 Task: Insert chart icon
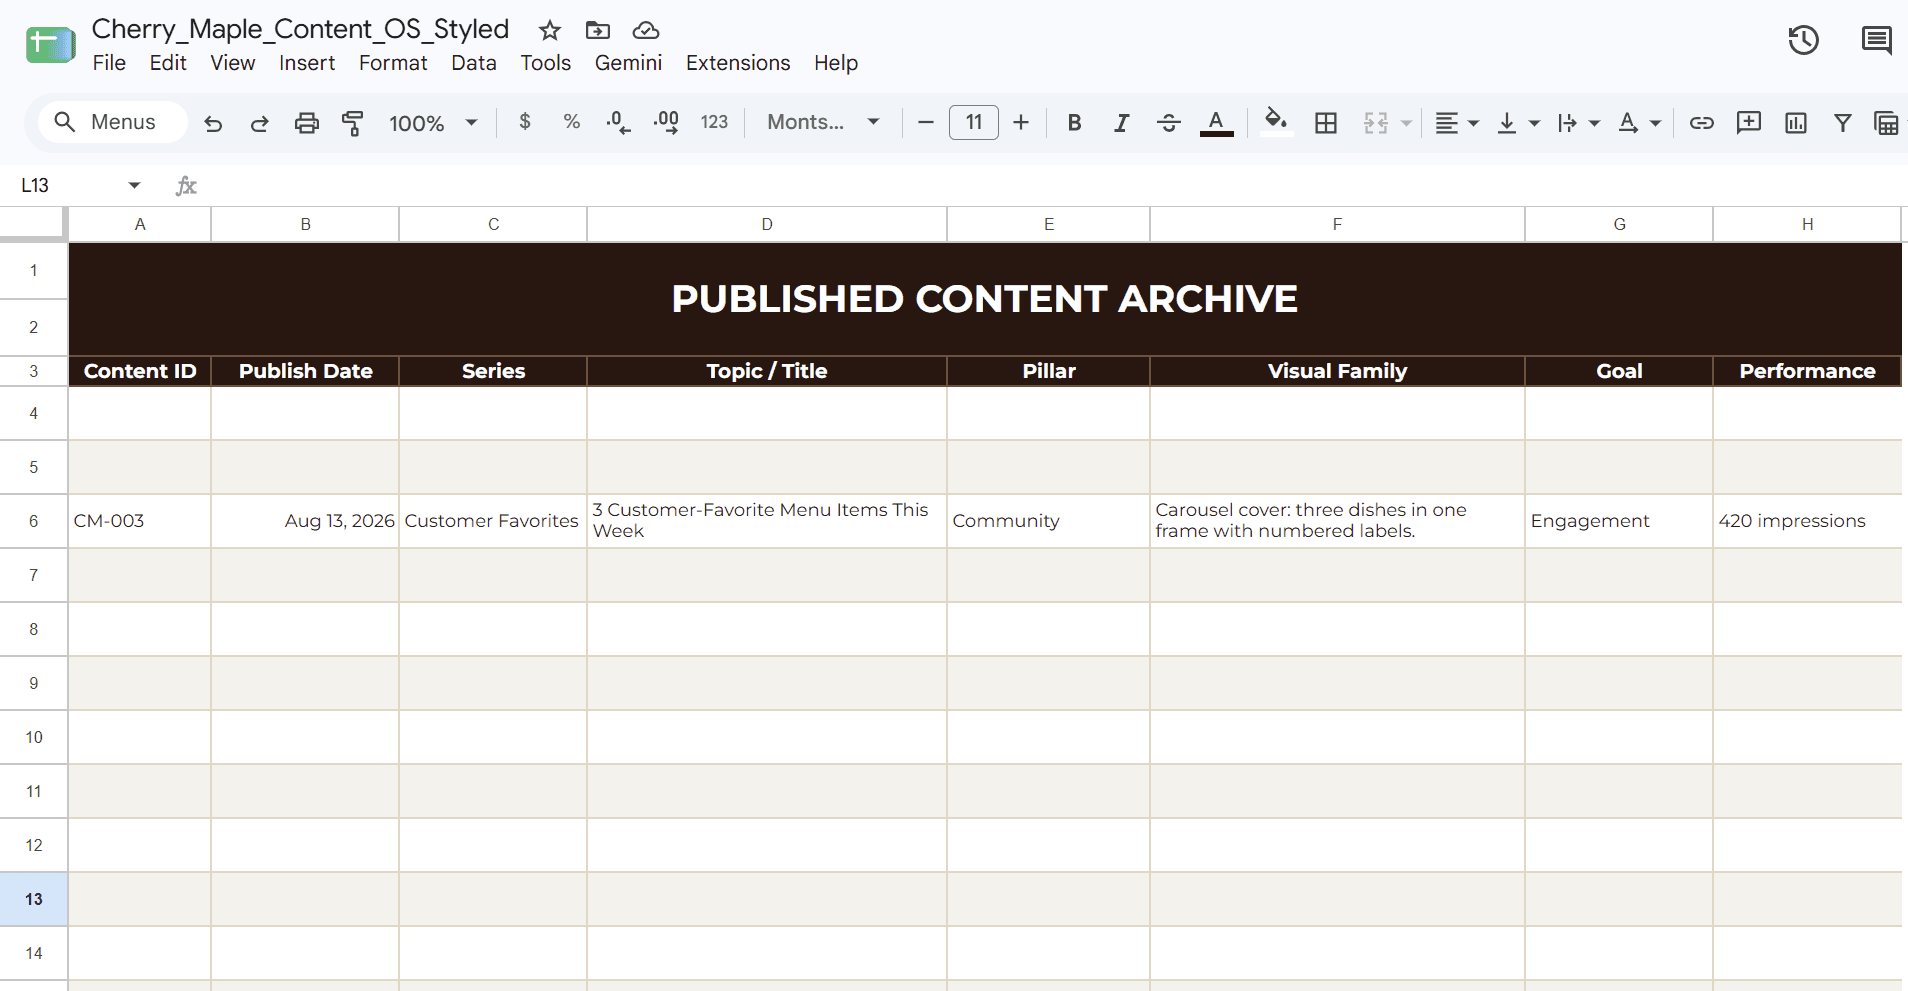pos(1796,122)
